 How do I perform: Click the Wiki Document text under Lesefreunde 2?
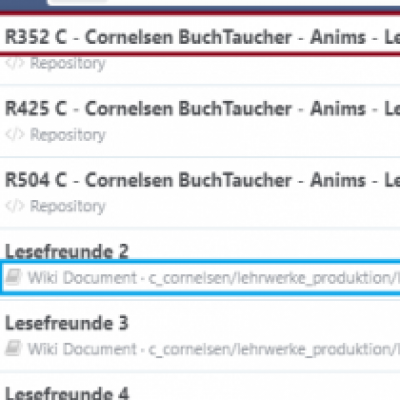click(82, 277)
